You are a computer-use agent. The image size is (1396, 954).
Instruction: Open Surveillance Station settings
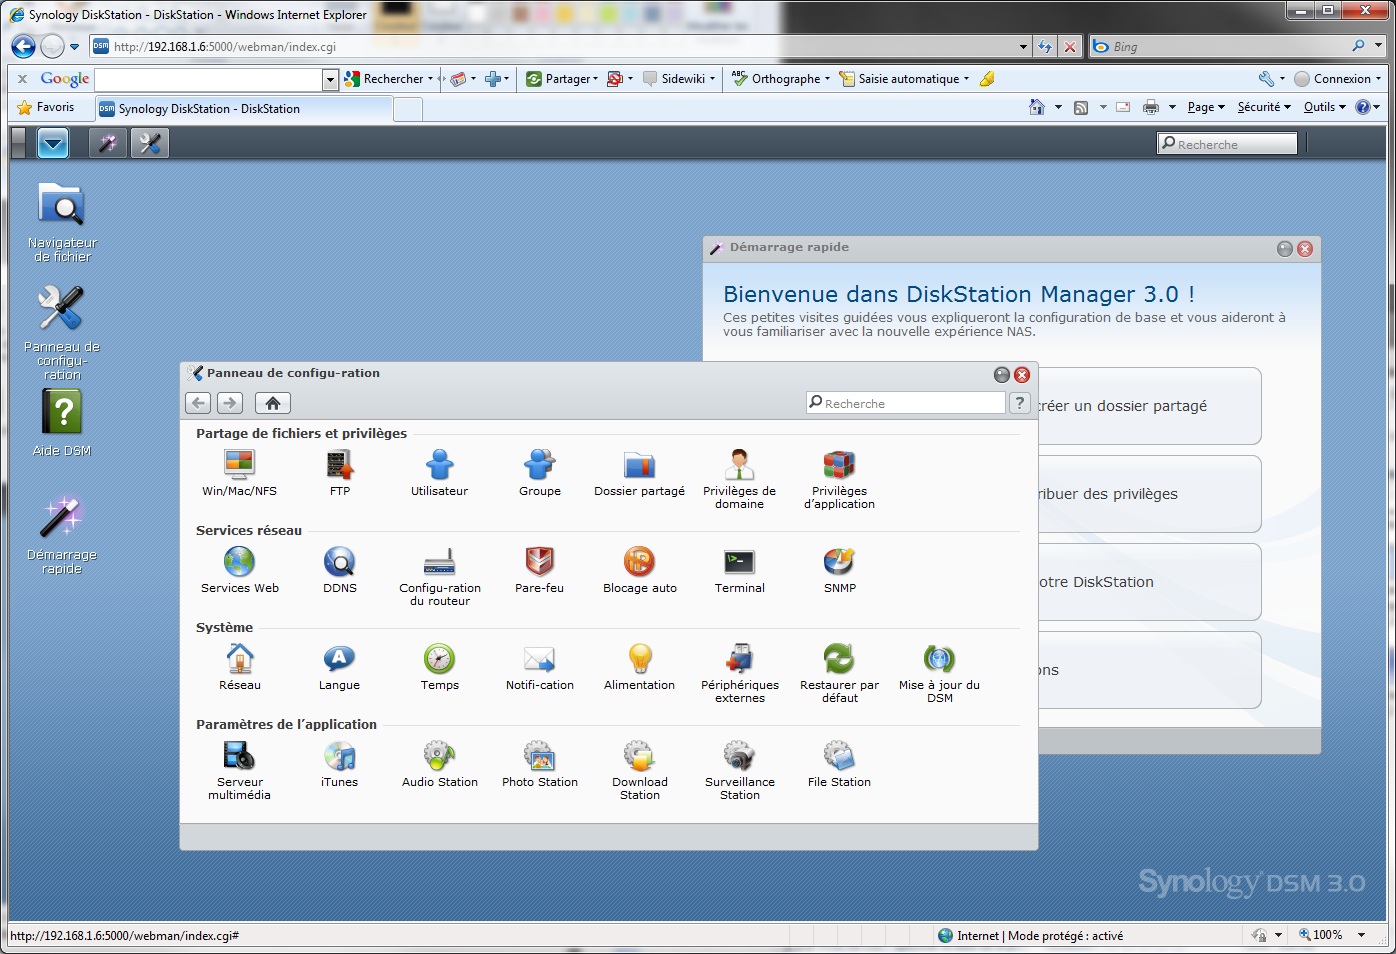click(x=739, y=770)
